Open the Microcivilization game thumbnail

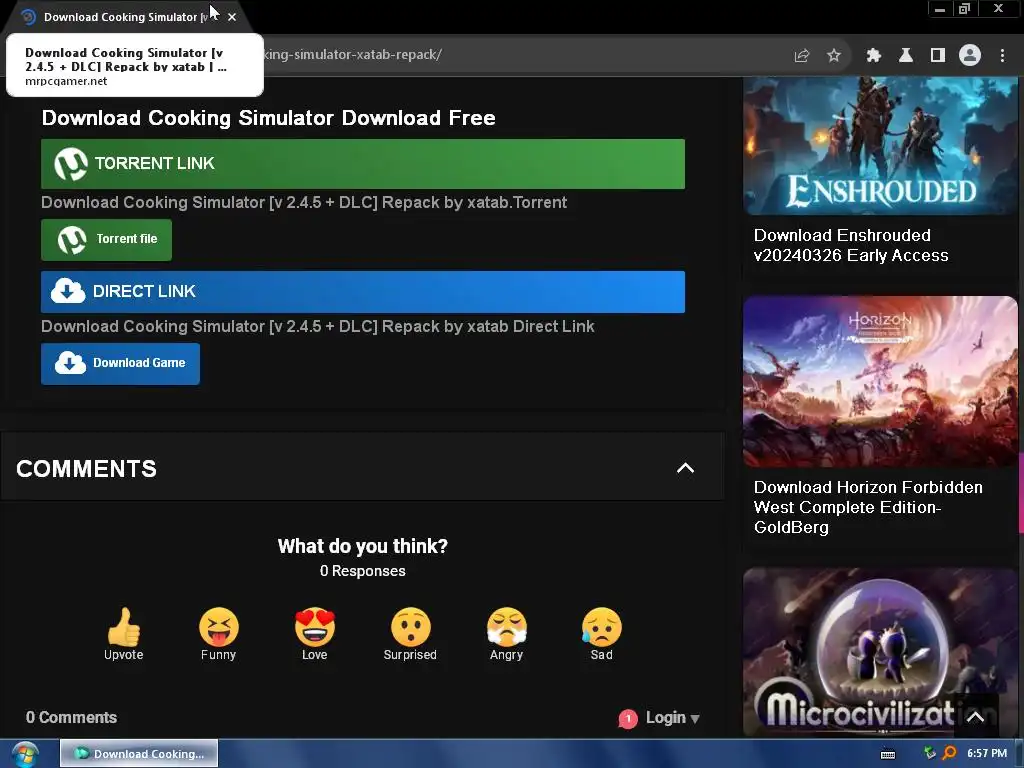880,652
